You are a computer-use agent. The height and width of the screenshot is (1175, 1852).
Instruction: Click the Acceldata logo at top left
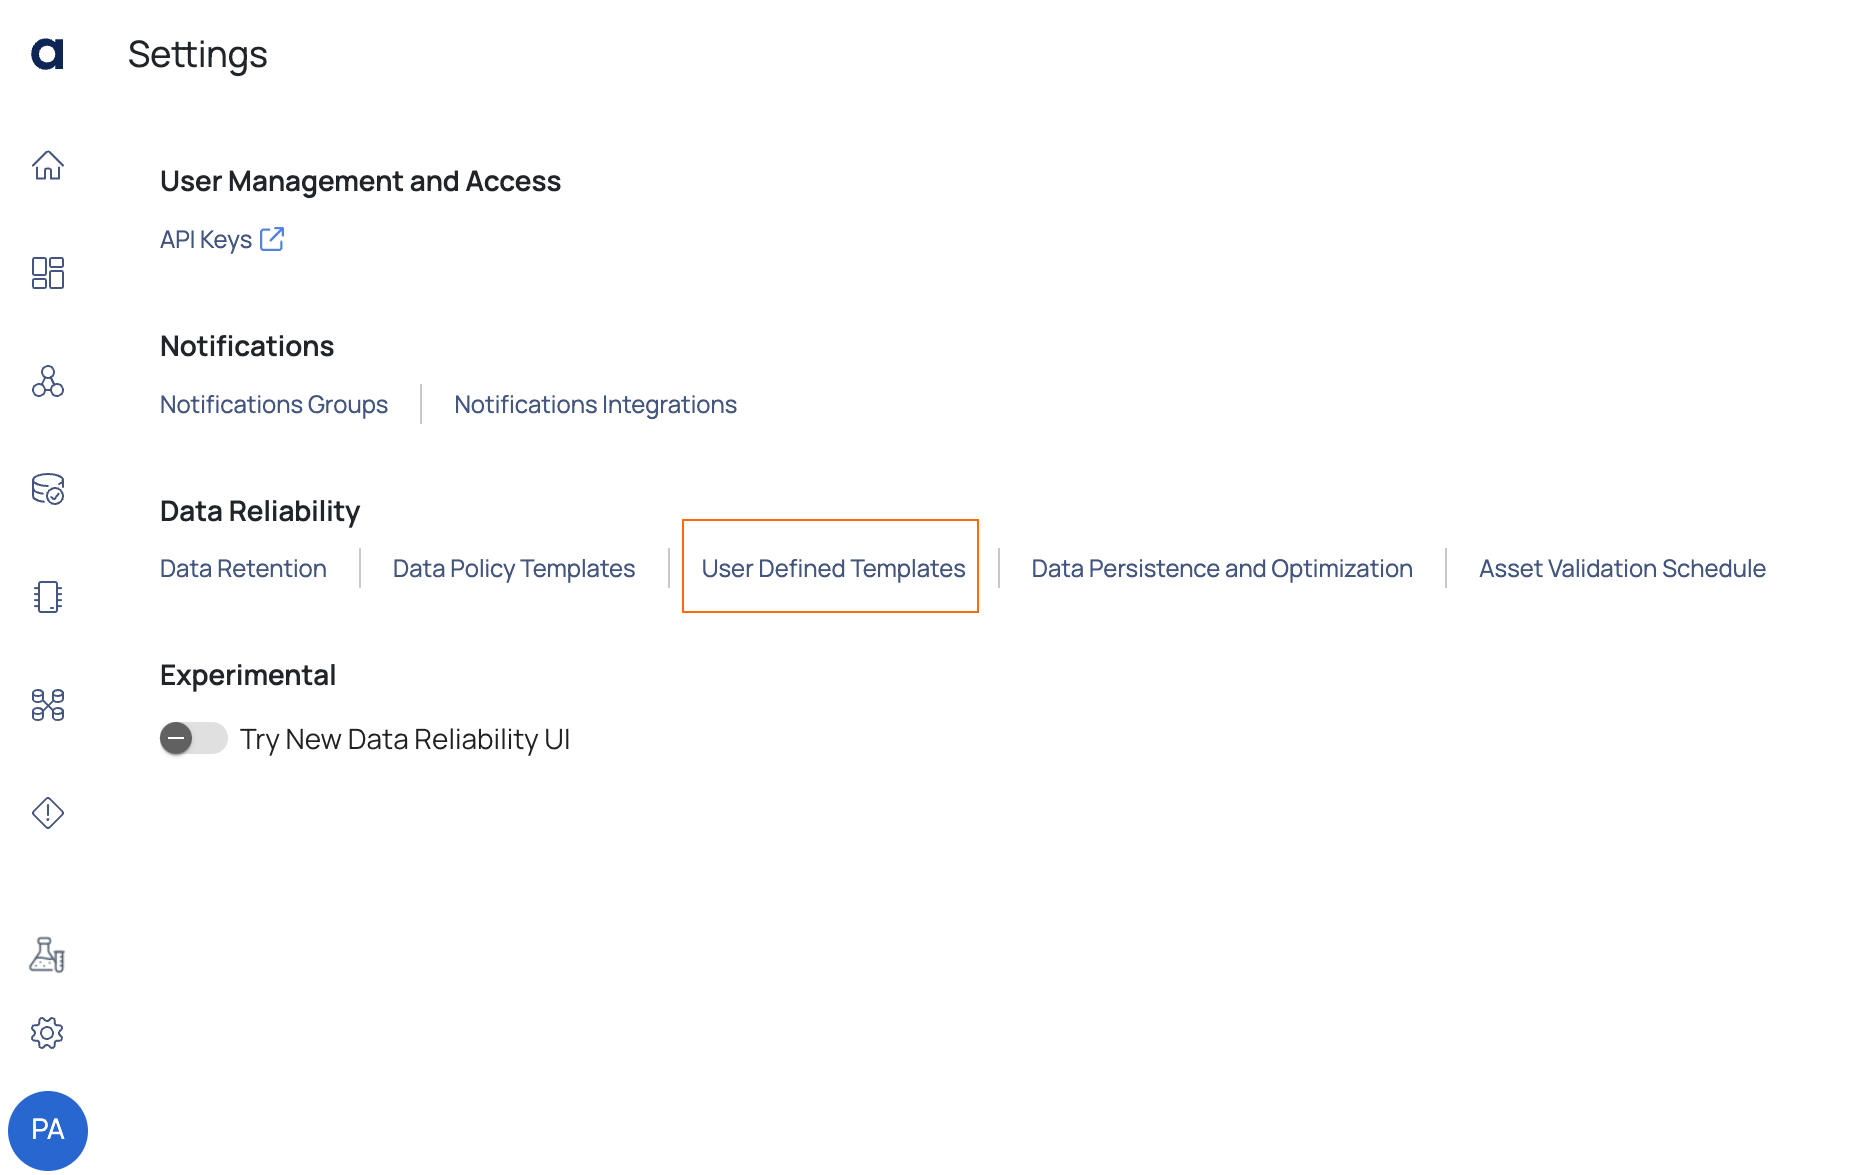pyautogui.click(x=47, y=54)
